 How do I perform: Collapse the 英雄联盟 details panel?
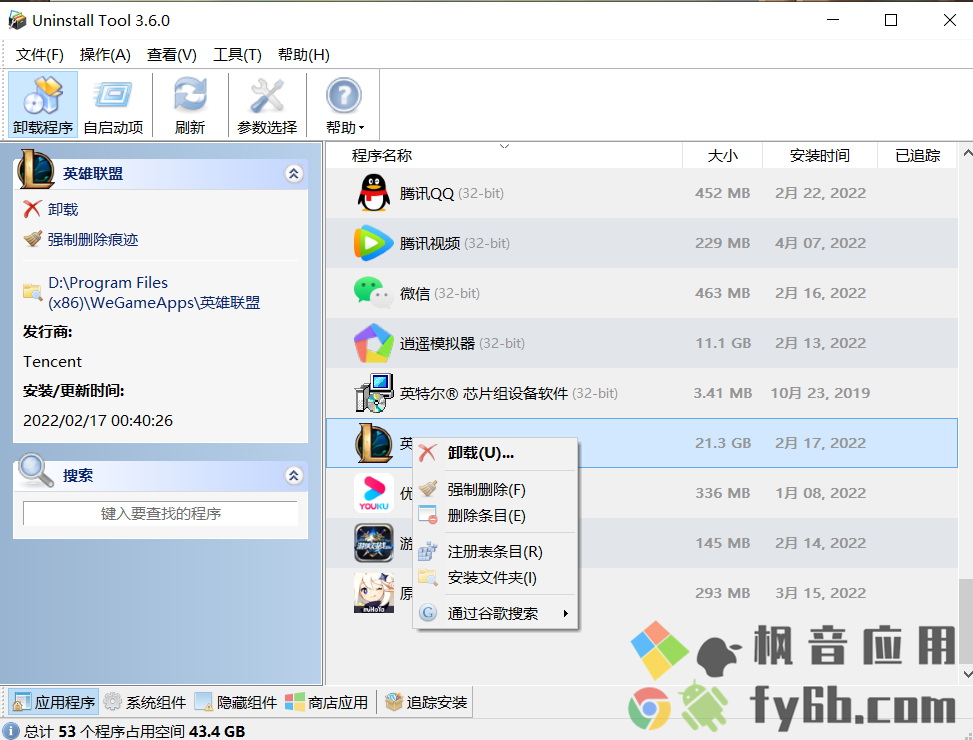click(294, 174)
